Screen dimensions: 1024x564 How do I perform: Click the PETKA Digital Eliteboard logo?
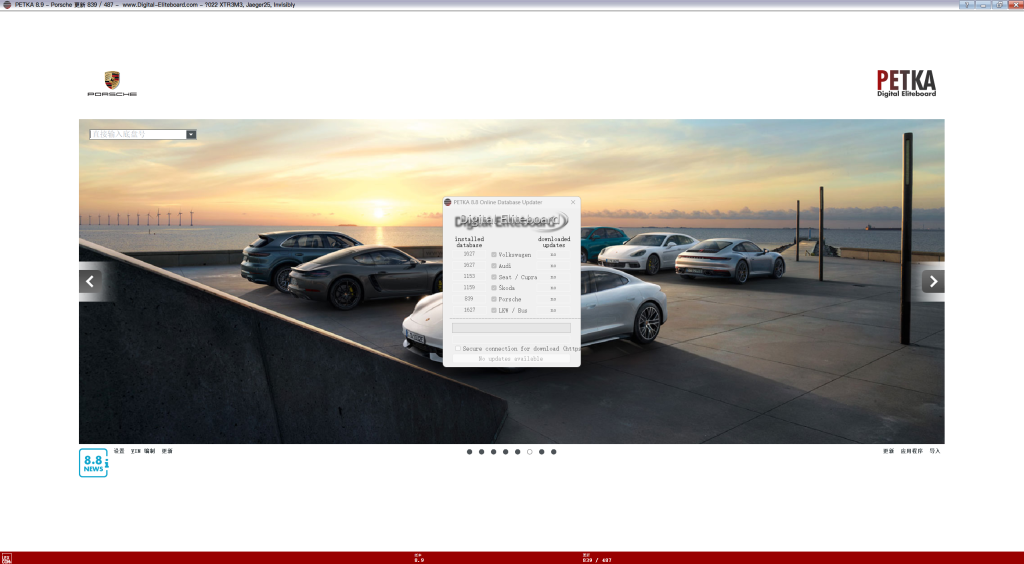click(906, 83)
